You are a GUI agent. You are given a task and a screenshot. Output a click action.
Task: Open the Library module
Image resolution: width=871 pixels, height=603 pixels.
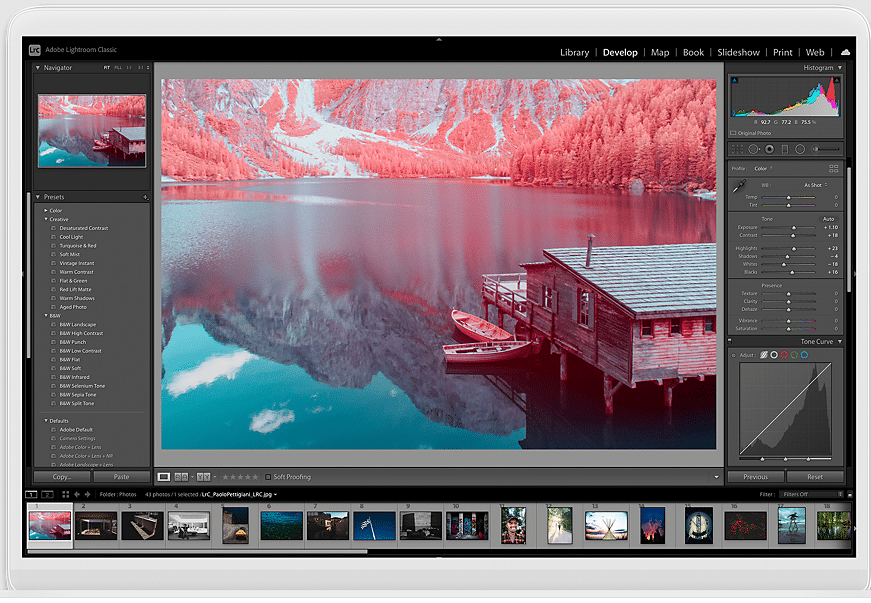click(574, 52)
